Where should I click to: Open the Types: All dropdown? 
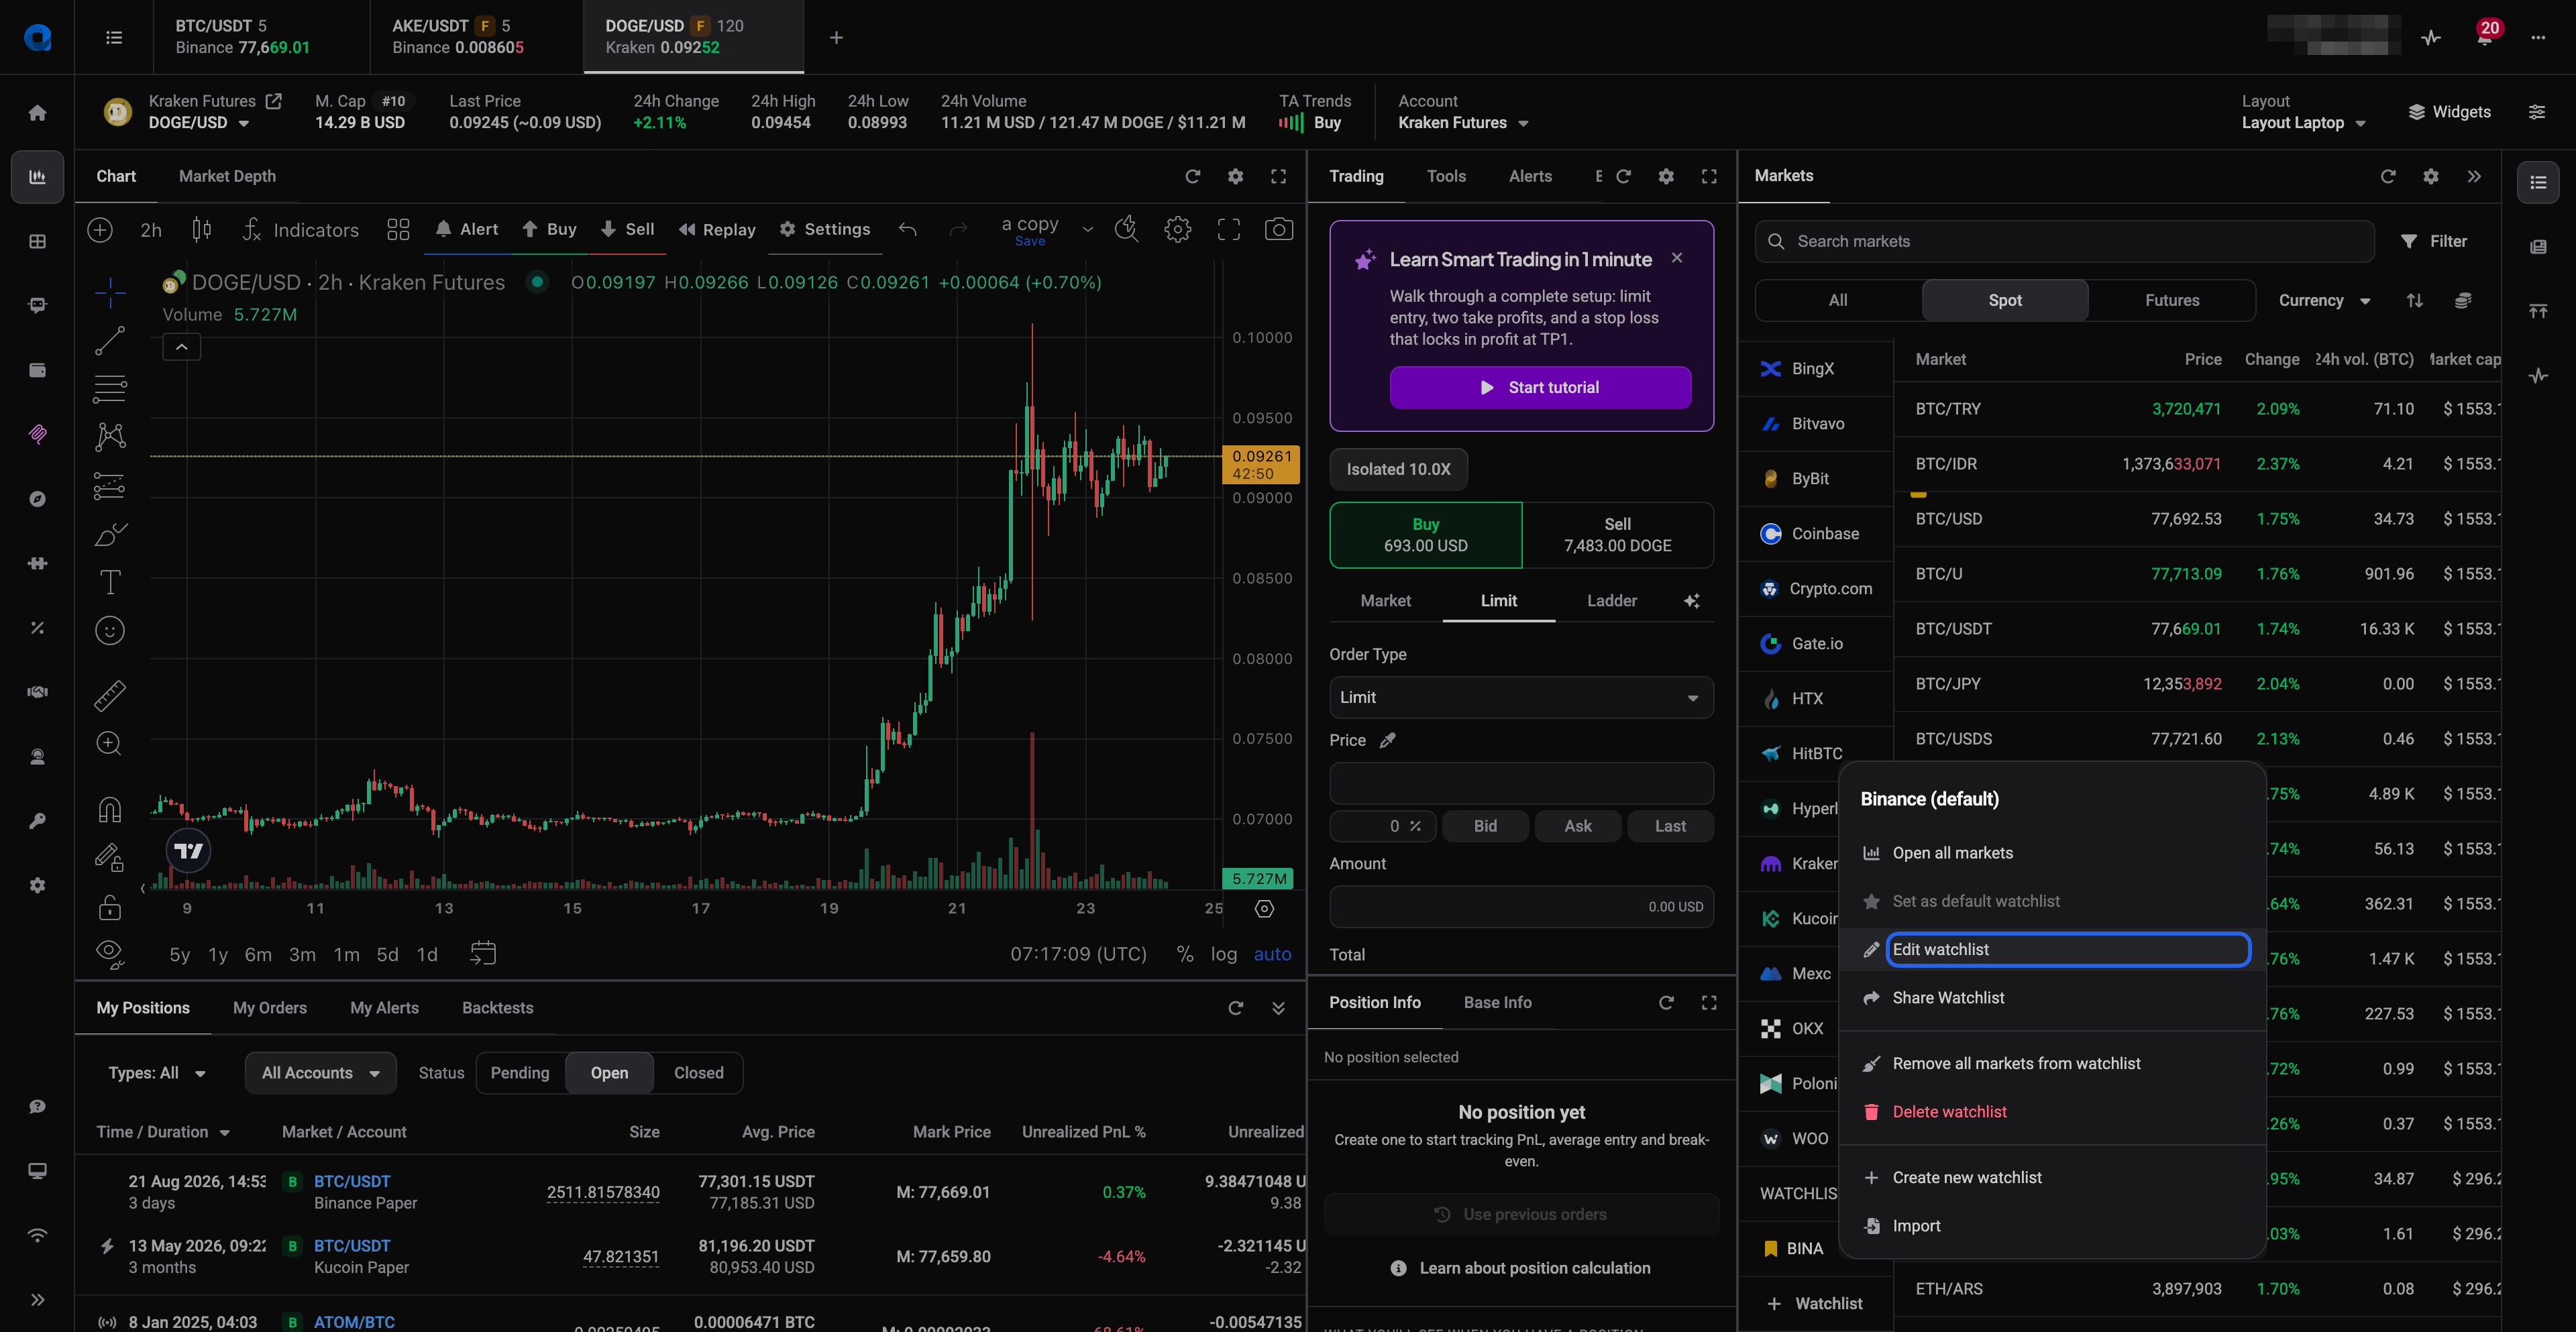[x=156, y=1073]
